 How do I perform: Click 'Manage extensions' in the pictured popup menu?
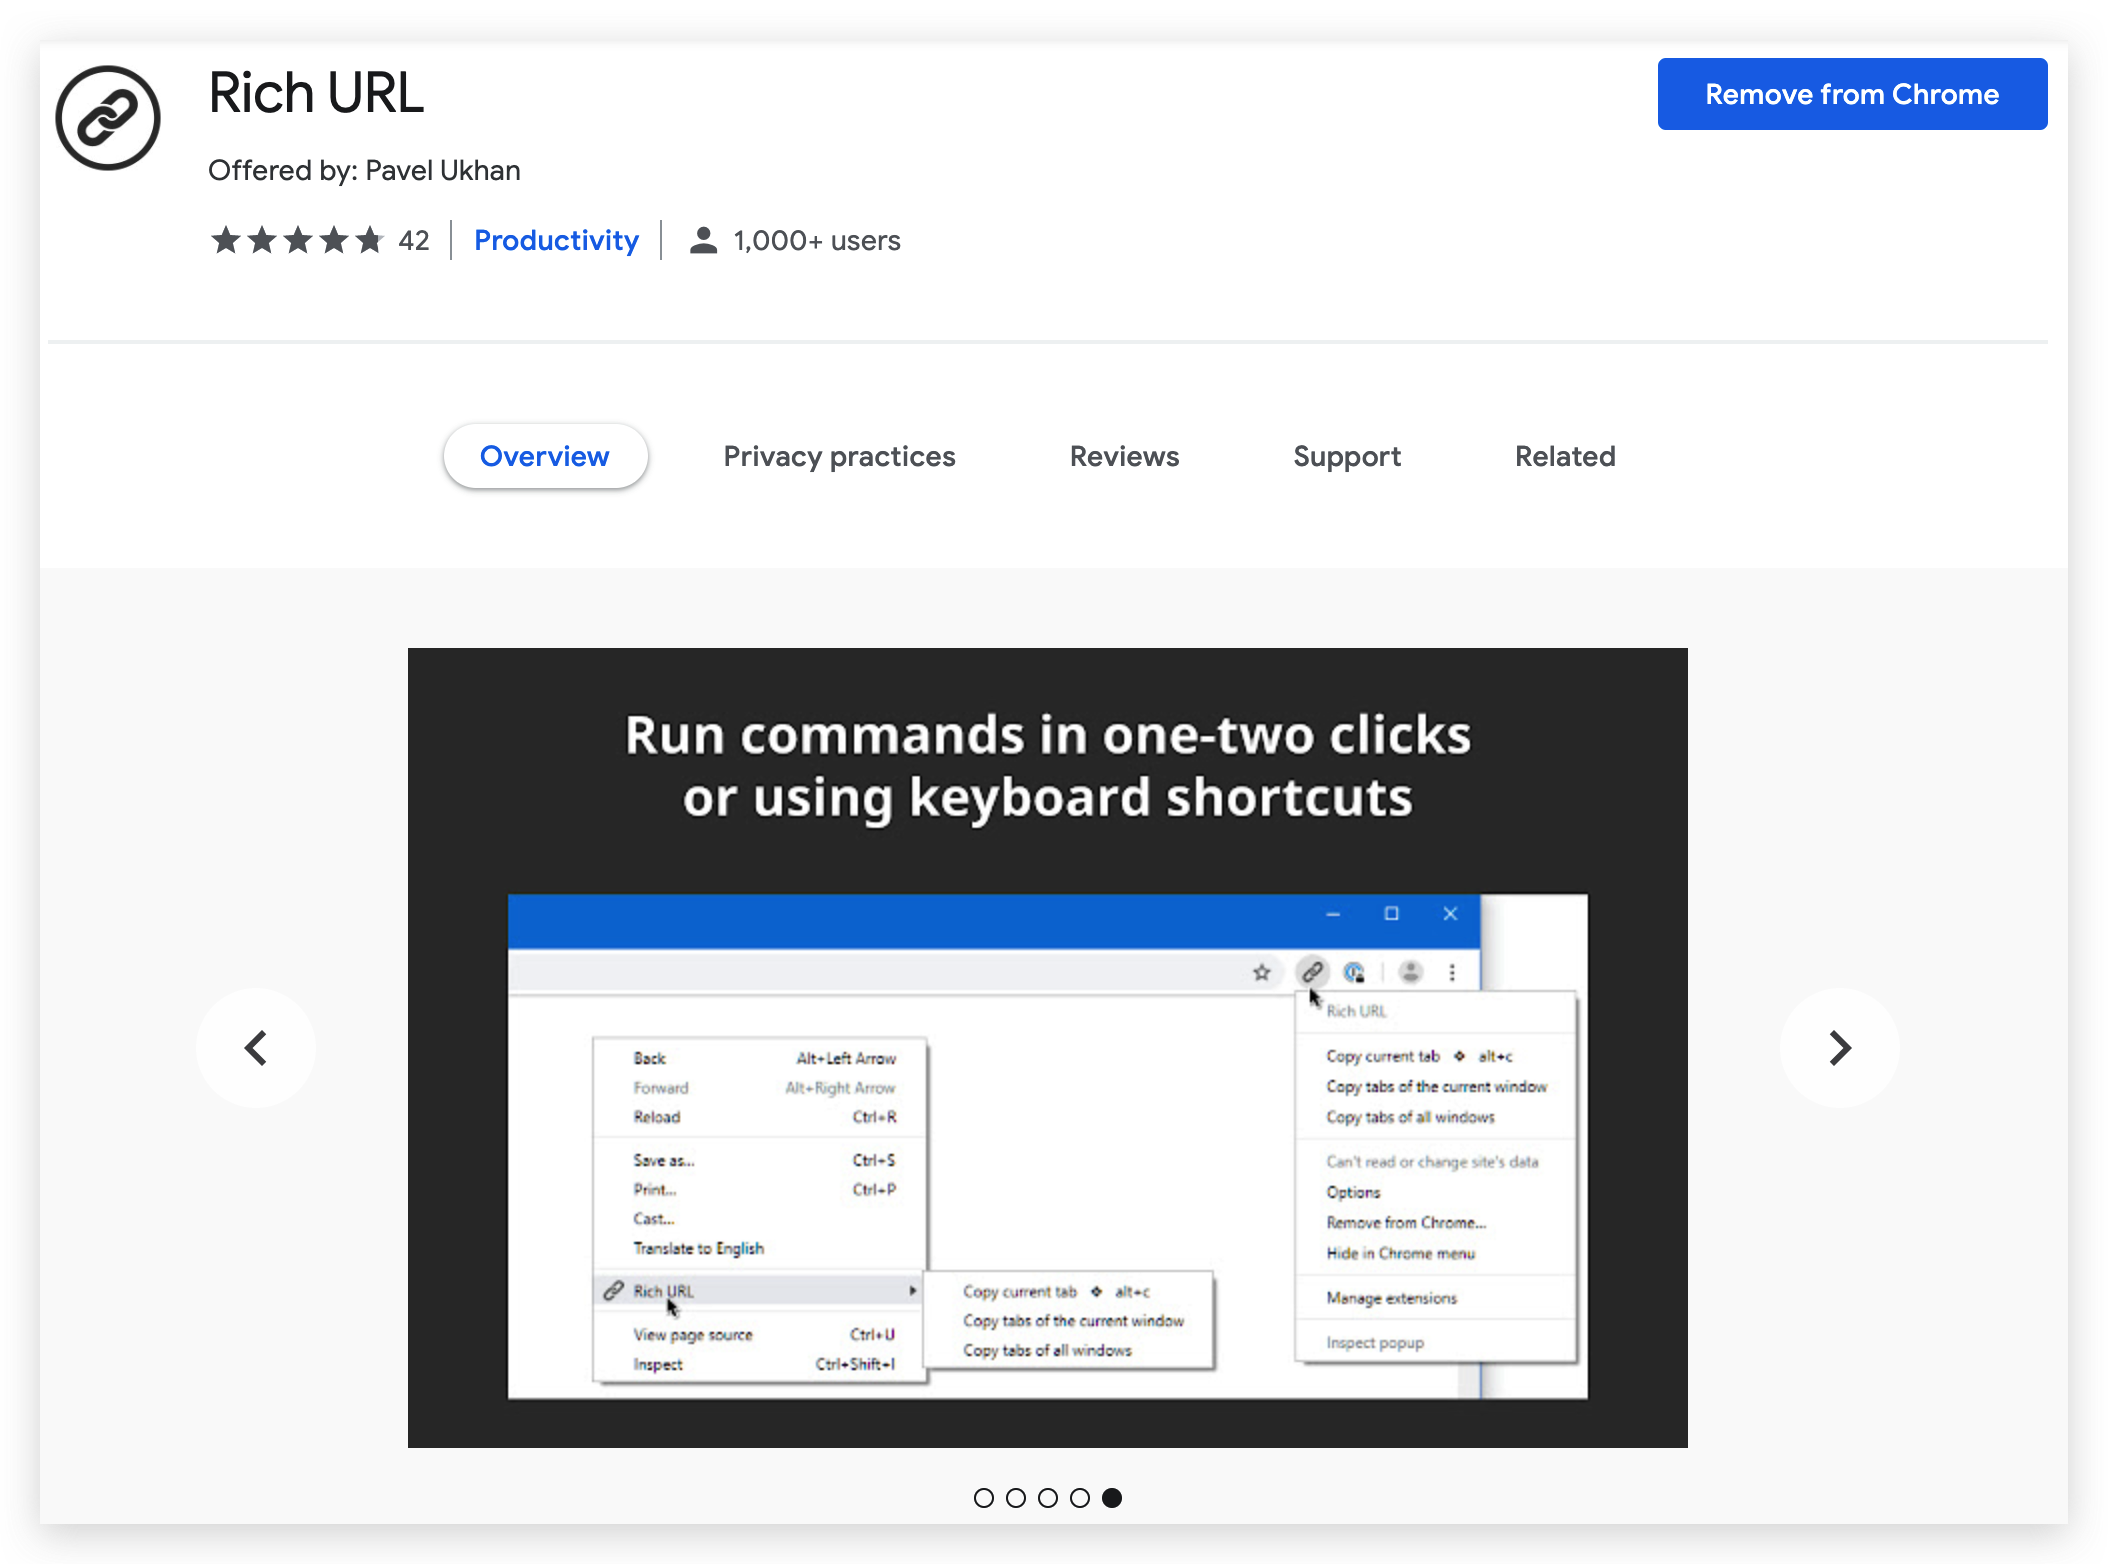(1391, 1298)
